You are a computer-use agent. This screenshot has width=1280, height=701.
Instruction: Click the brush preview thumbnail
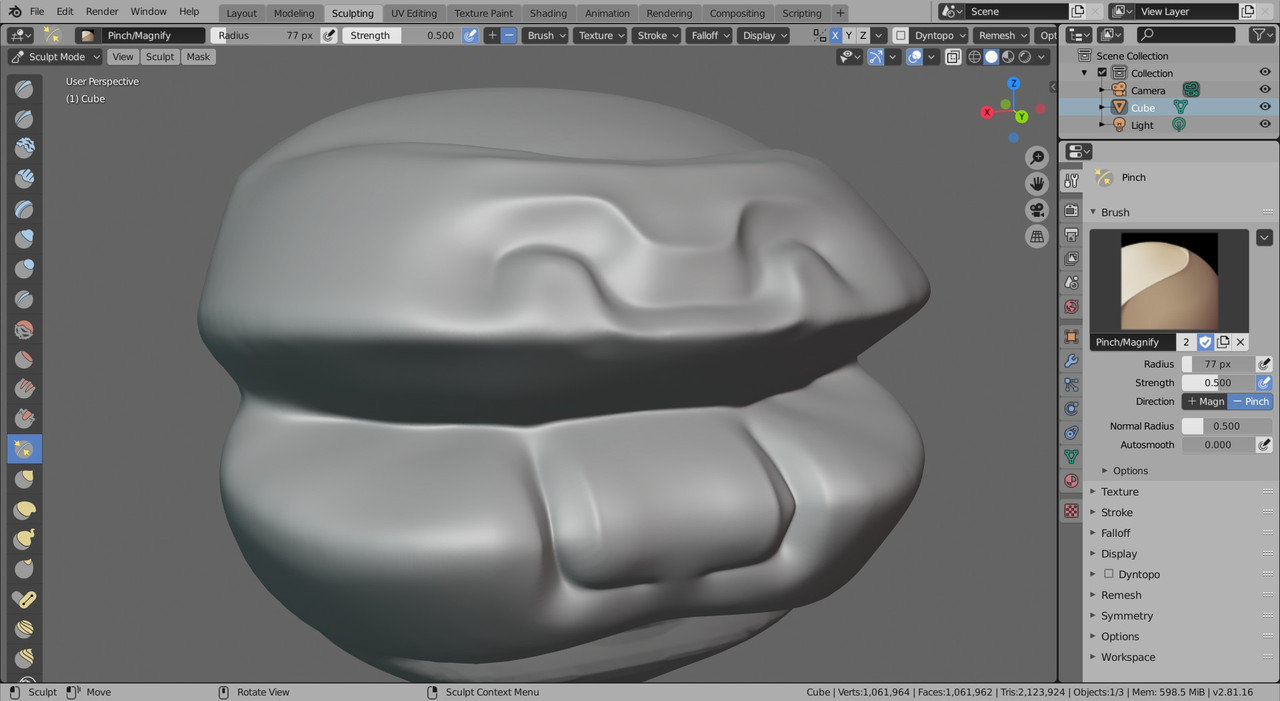pos(1169,281)
